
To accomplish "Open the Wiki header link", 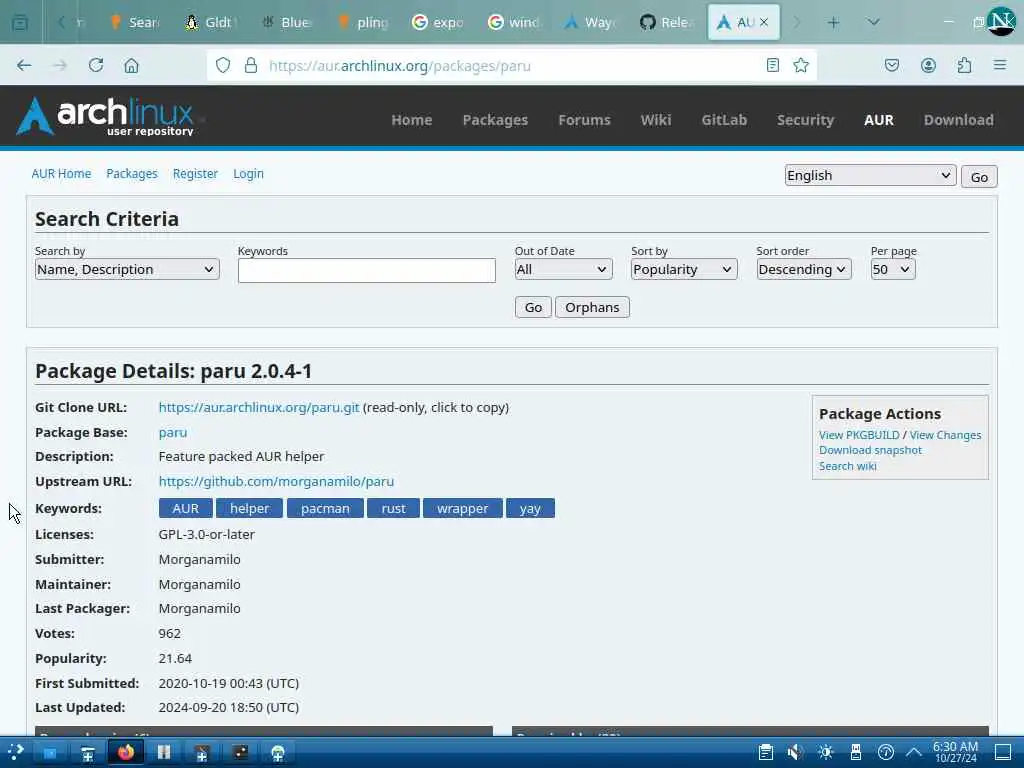I will (656, 120).
